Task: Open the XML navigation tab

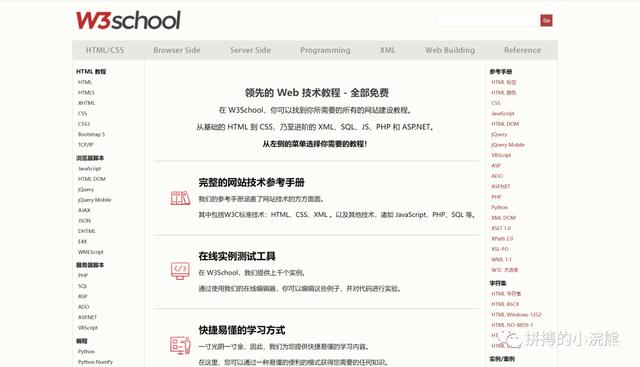Action: pos(387,50)
